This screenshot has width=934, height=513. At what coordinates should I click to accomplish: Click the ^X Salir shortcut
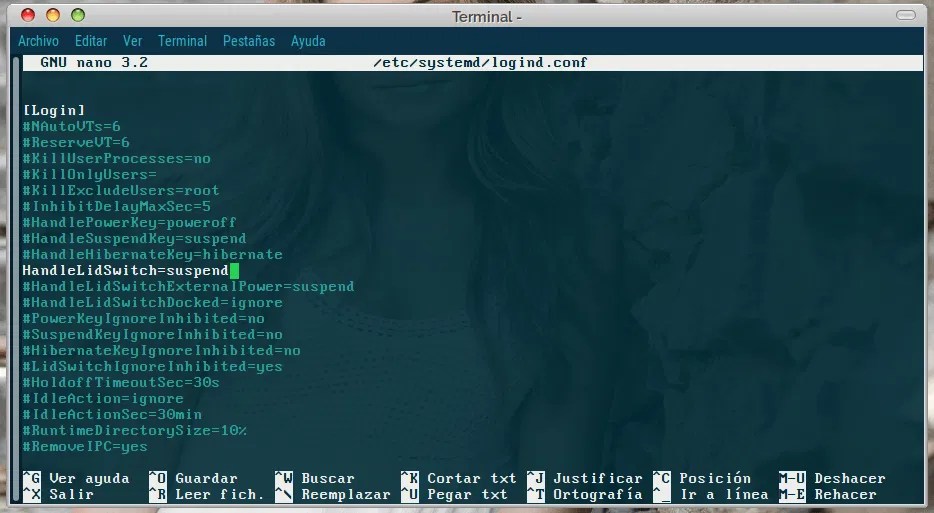[58, 495]
